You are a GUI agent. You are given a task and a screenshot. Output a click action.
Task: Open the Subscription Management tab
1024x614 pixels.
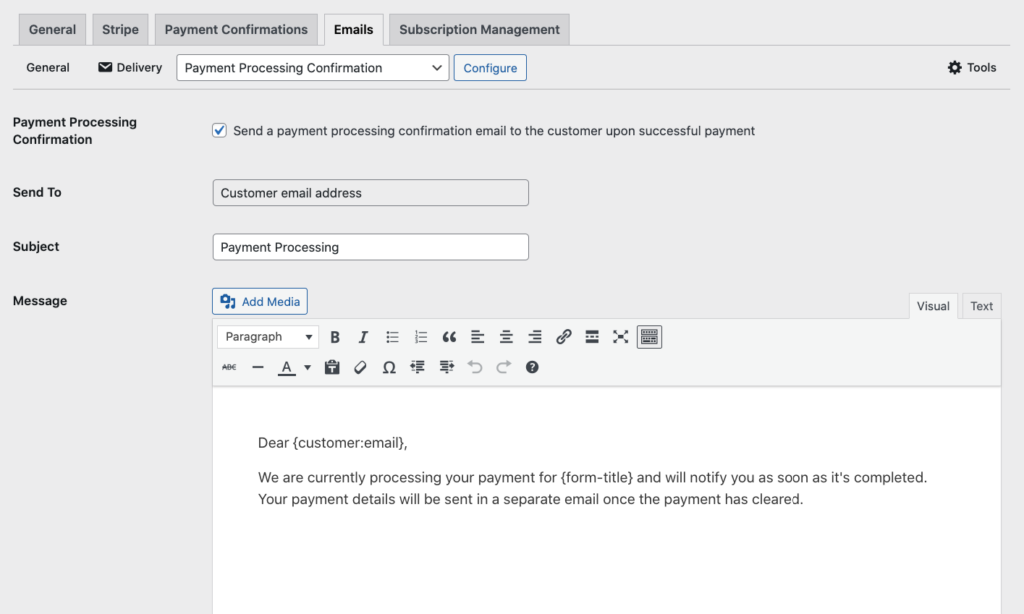click(x=479, y=29)
